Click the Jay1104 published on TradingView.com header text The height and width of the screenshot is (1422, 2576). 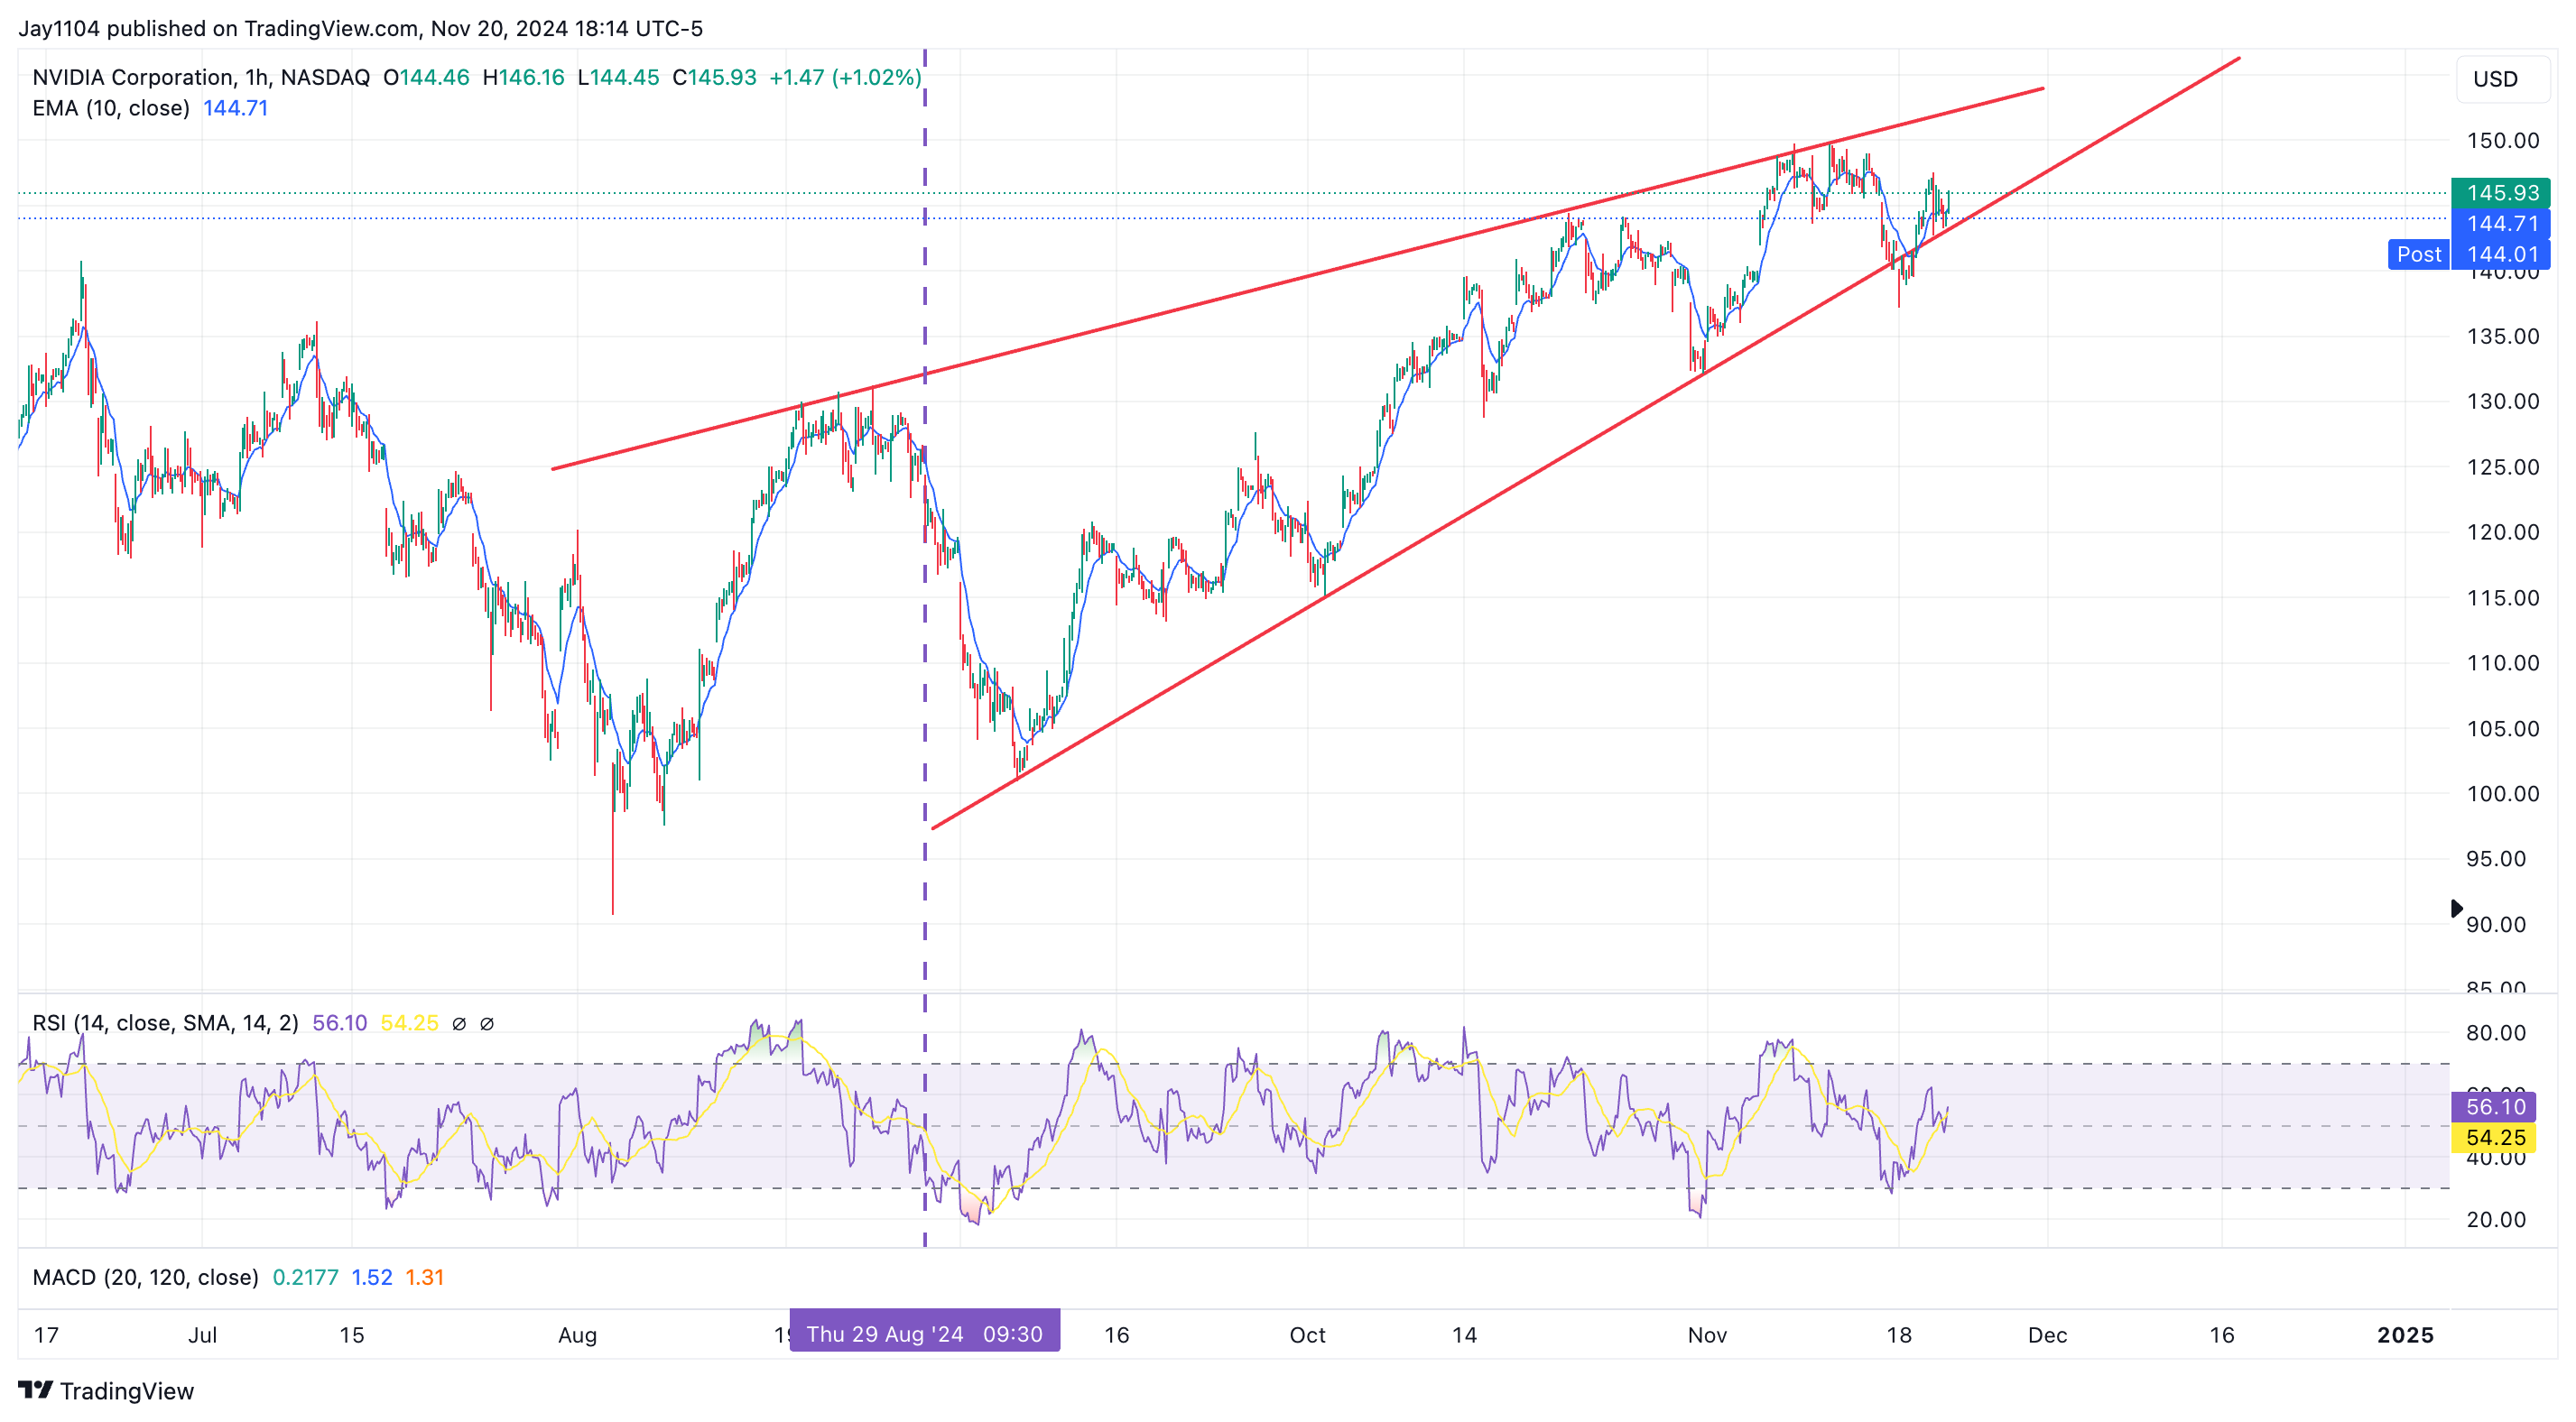[360, 28]
